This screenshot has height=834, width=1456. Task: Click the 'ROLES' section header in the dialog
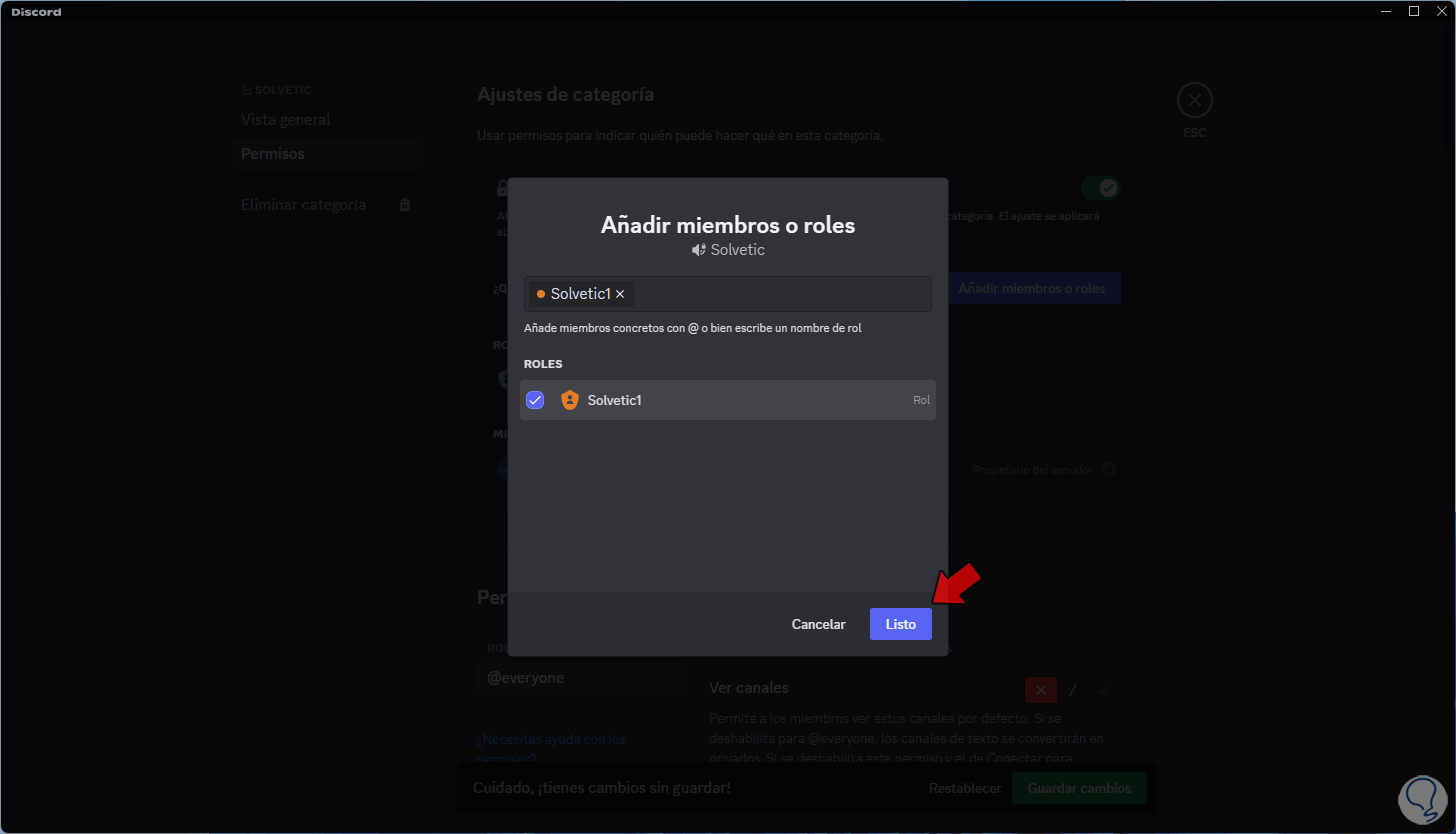coord(543,364)
